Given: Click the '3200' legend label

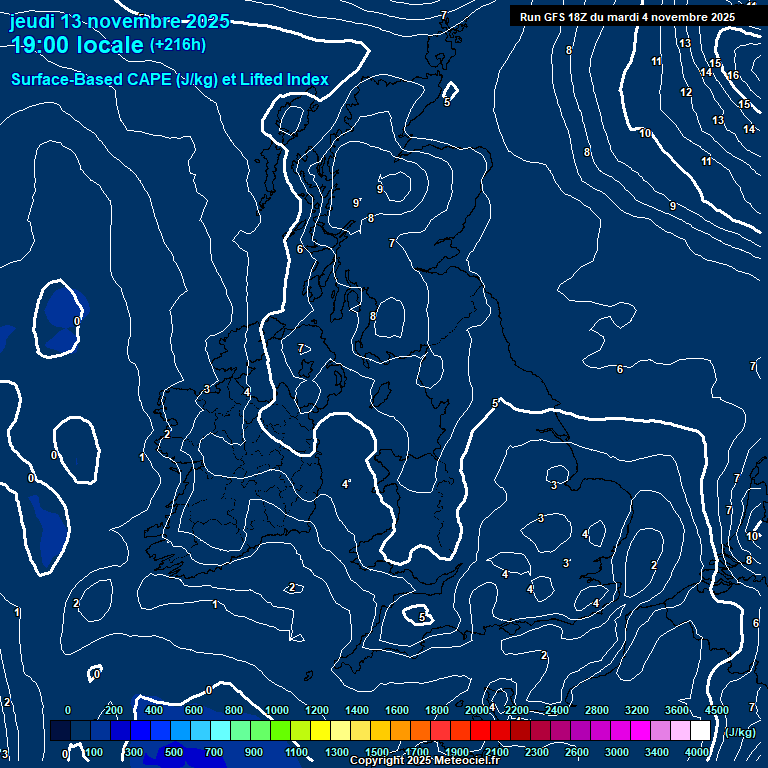Looking at the screenshot, I should pyautogui.click(x=637, y=710).
